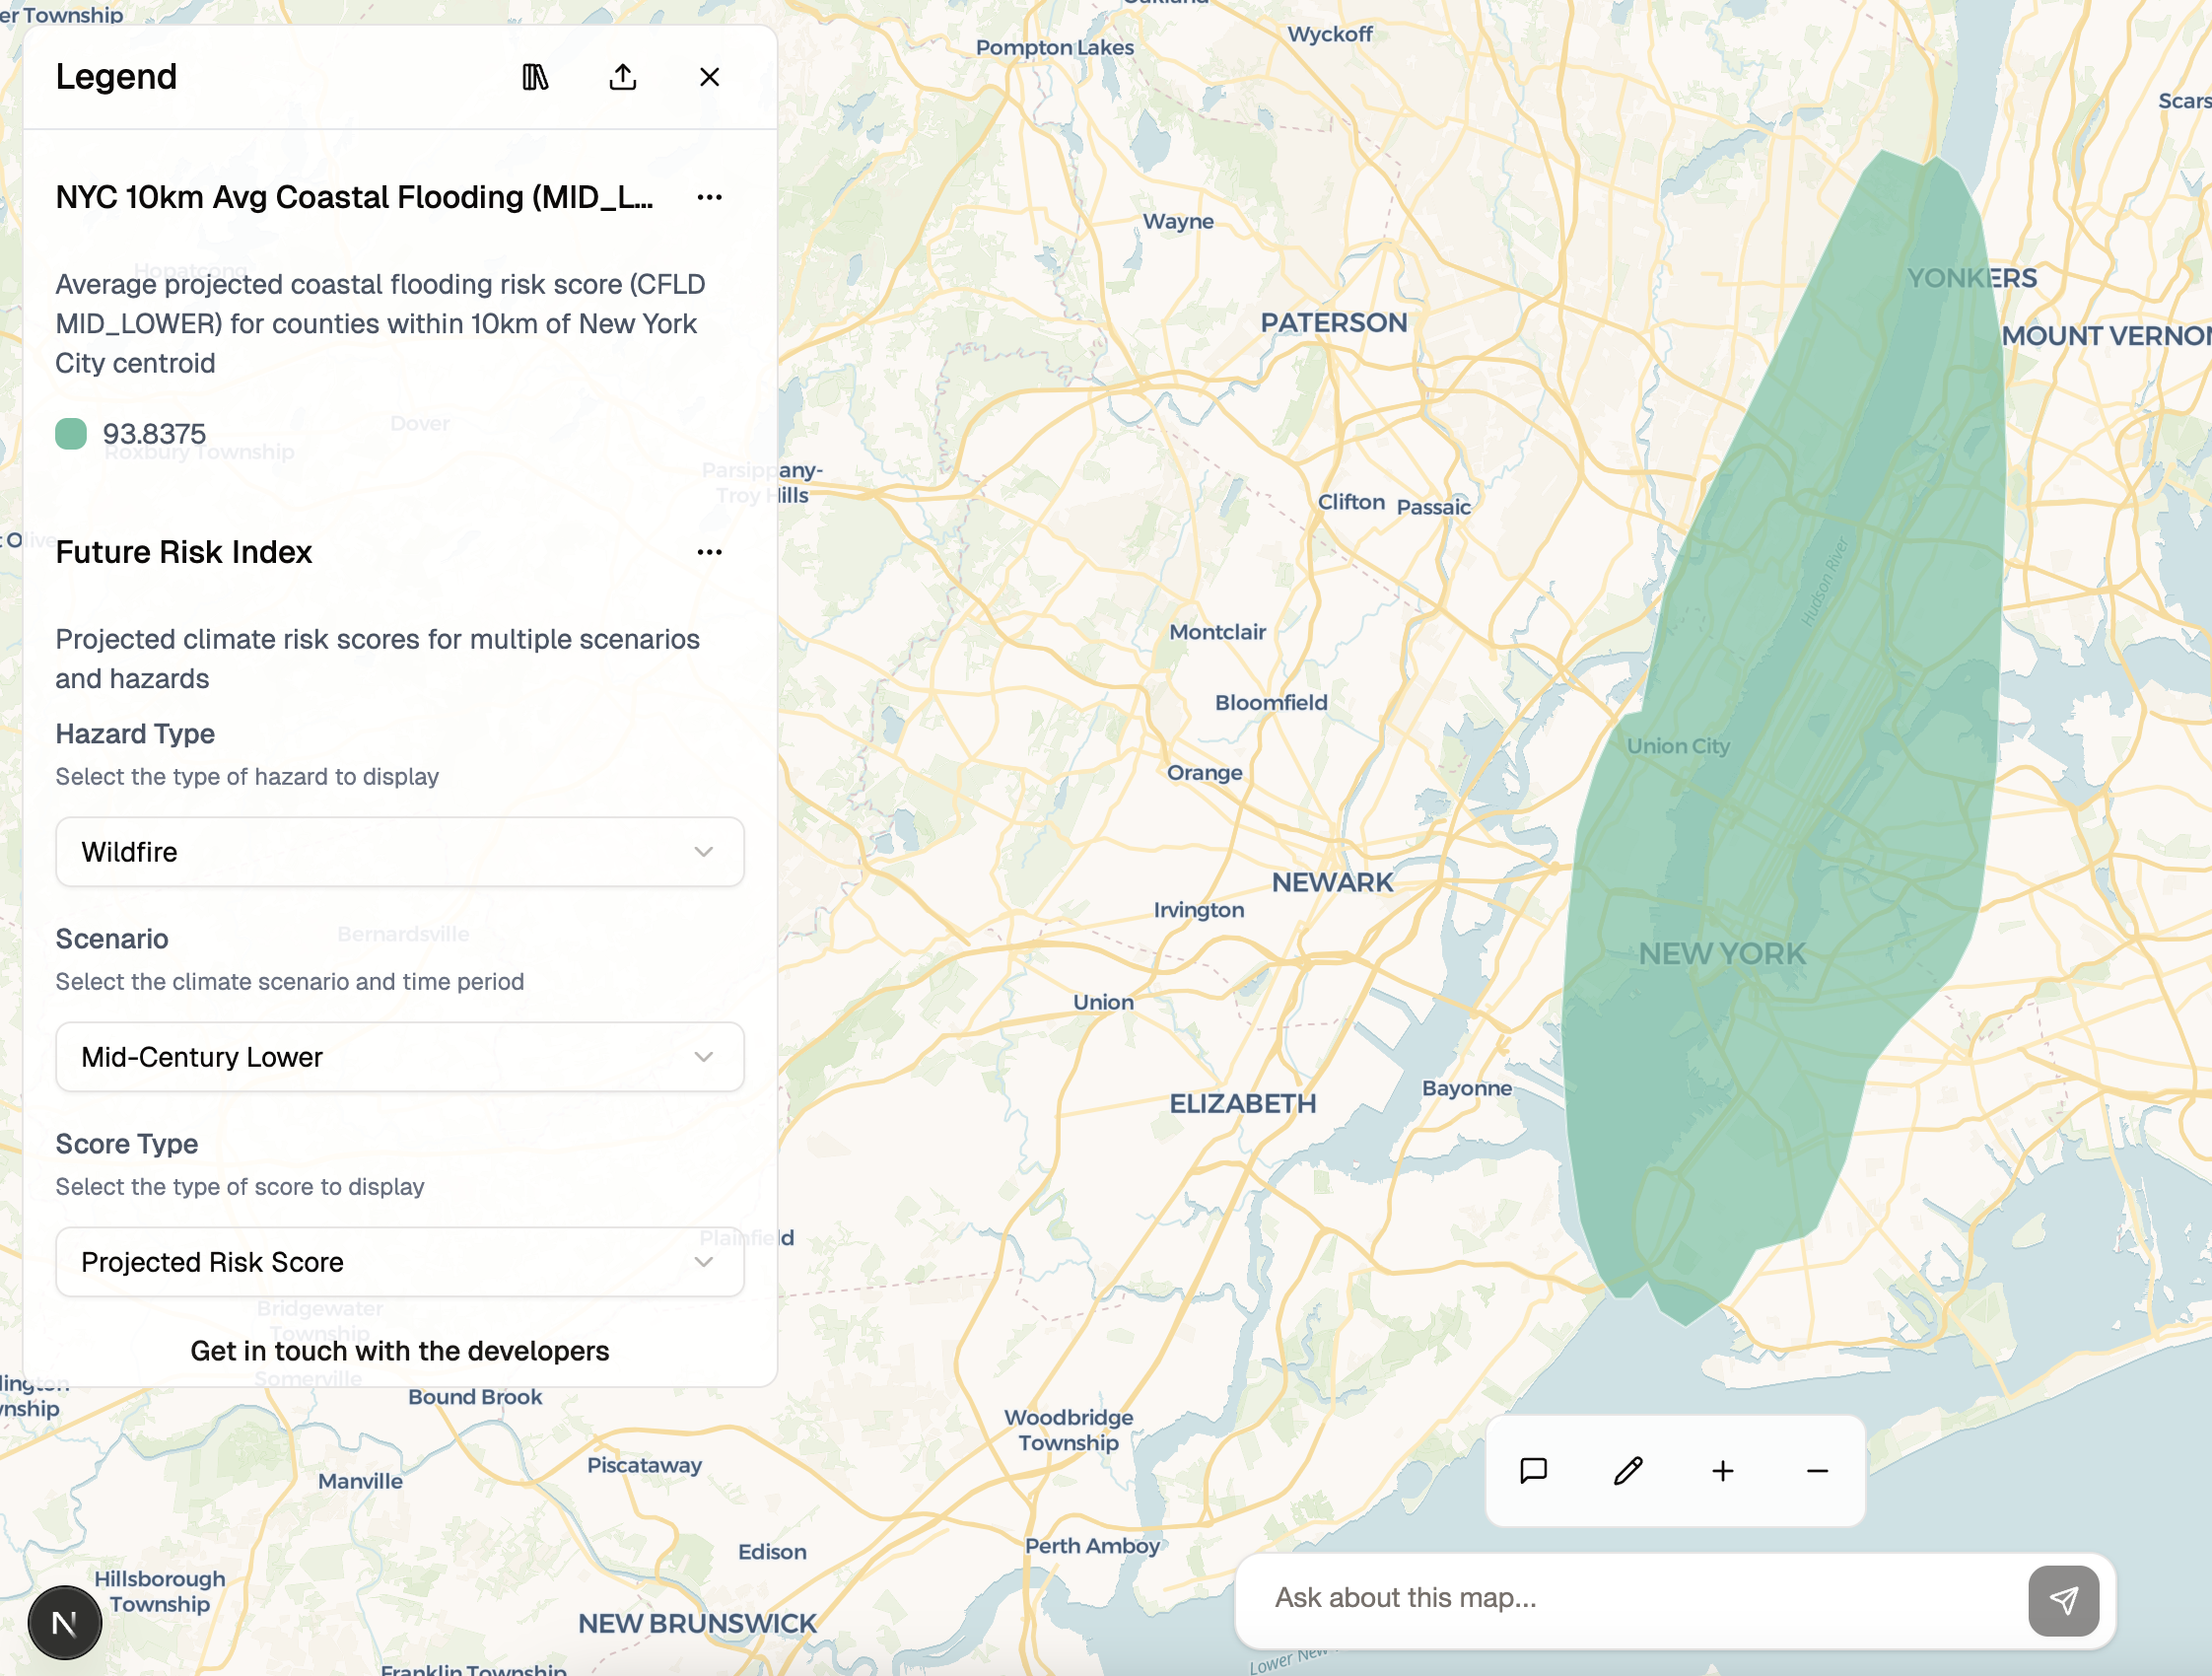
Task: Click the send arrow next to the map question box
Action: point(2063,1598)
